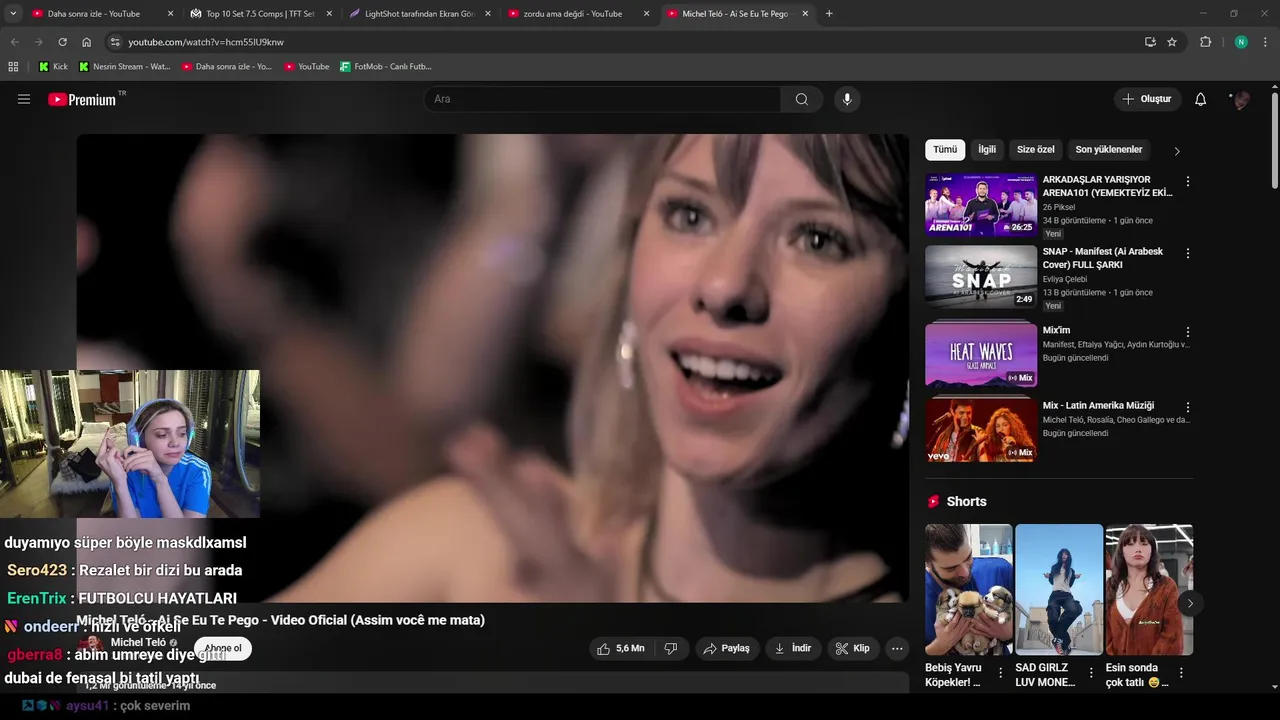
Task: Open the tab search dropdown
Action: coord(13,14)
